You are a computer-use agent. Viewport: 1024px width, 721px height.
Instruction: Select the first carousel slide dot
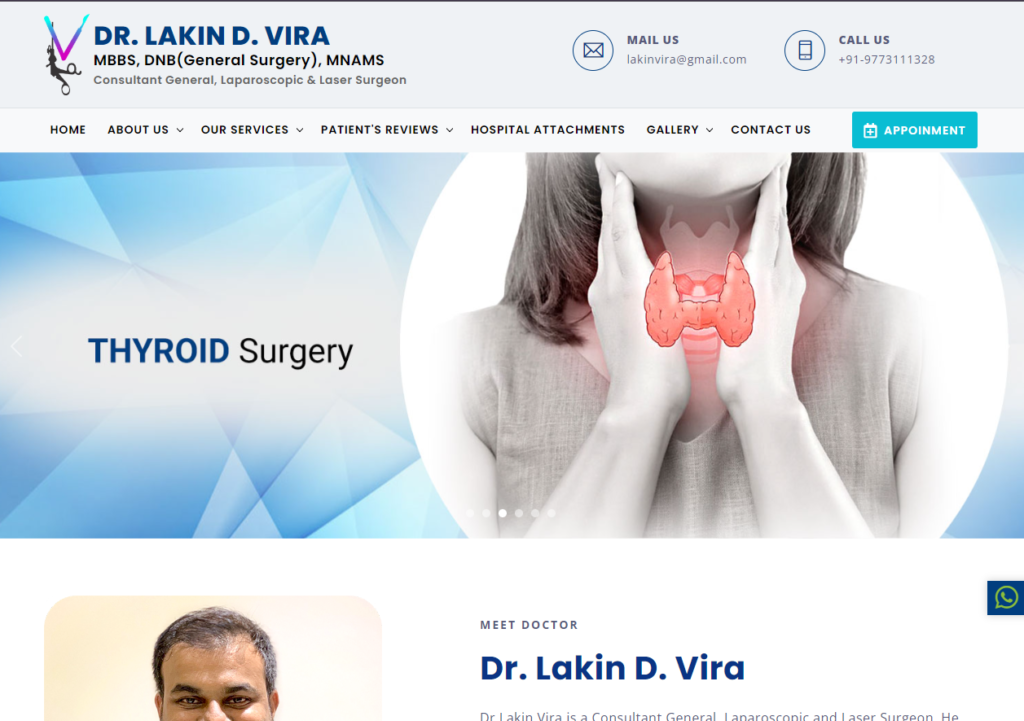coord(470,513)
